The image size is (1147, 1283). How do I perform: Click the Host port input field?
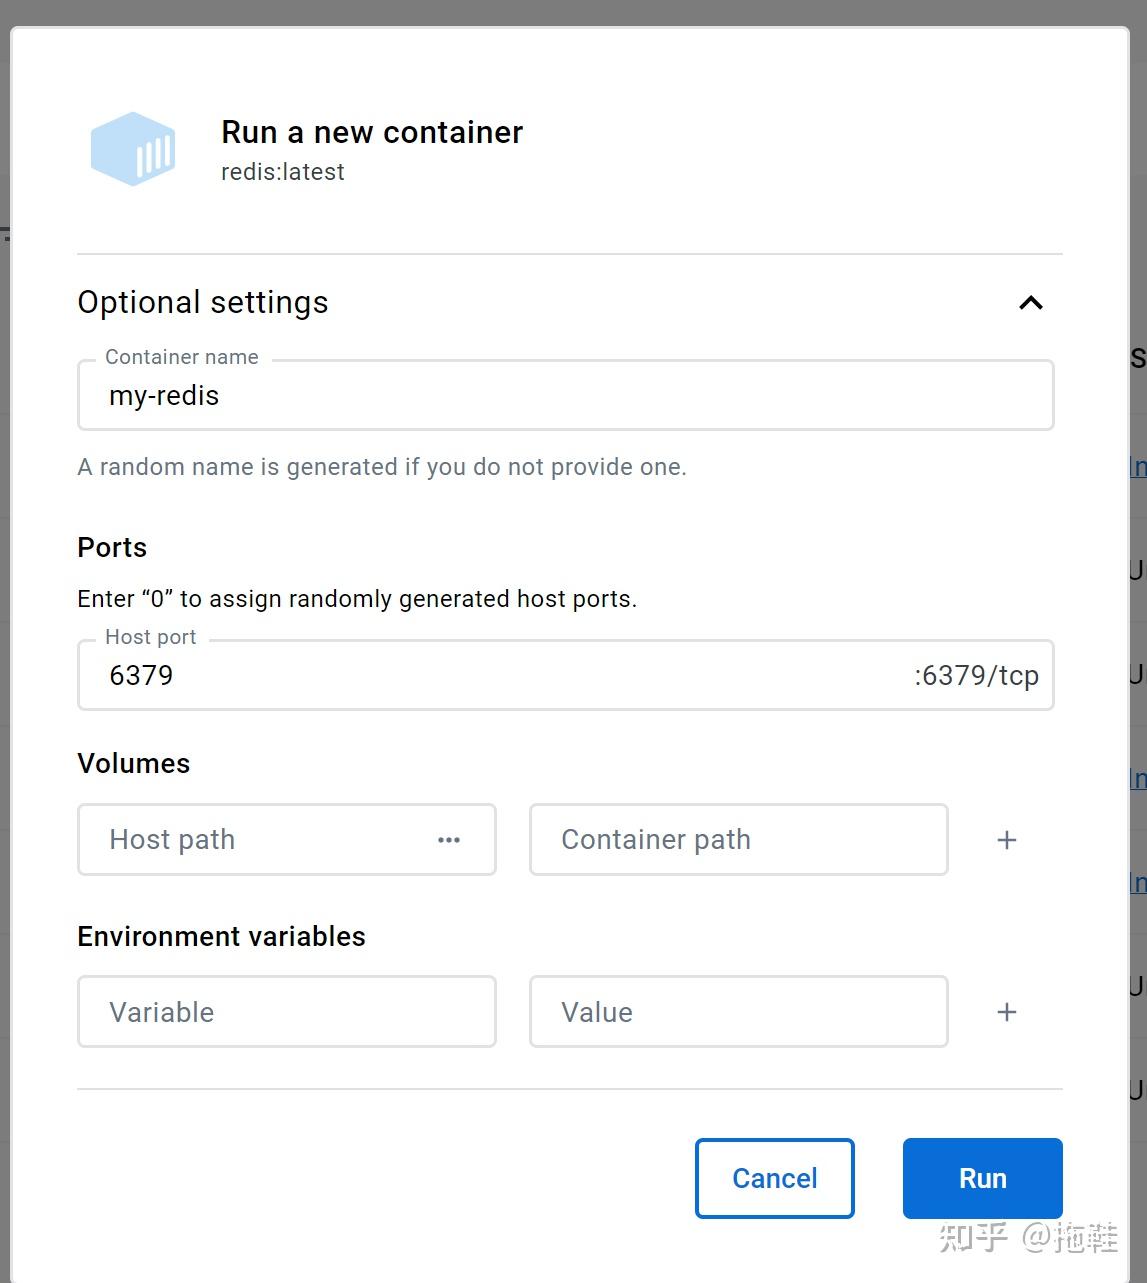[500, 676]
